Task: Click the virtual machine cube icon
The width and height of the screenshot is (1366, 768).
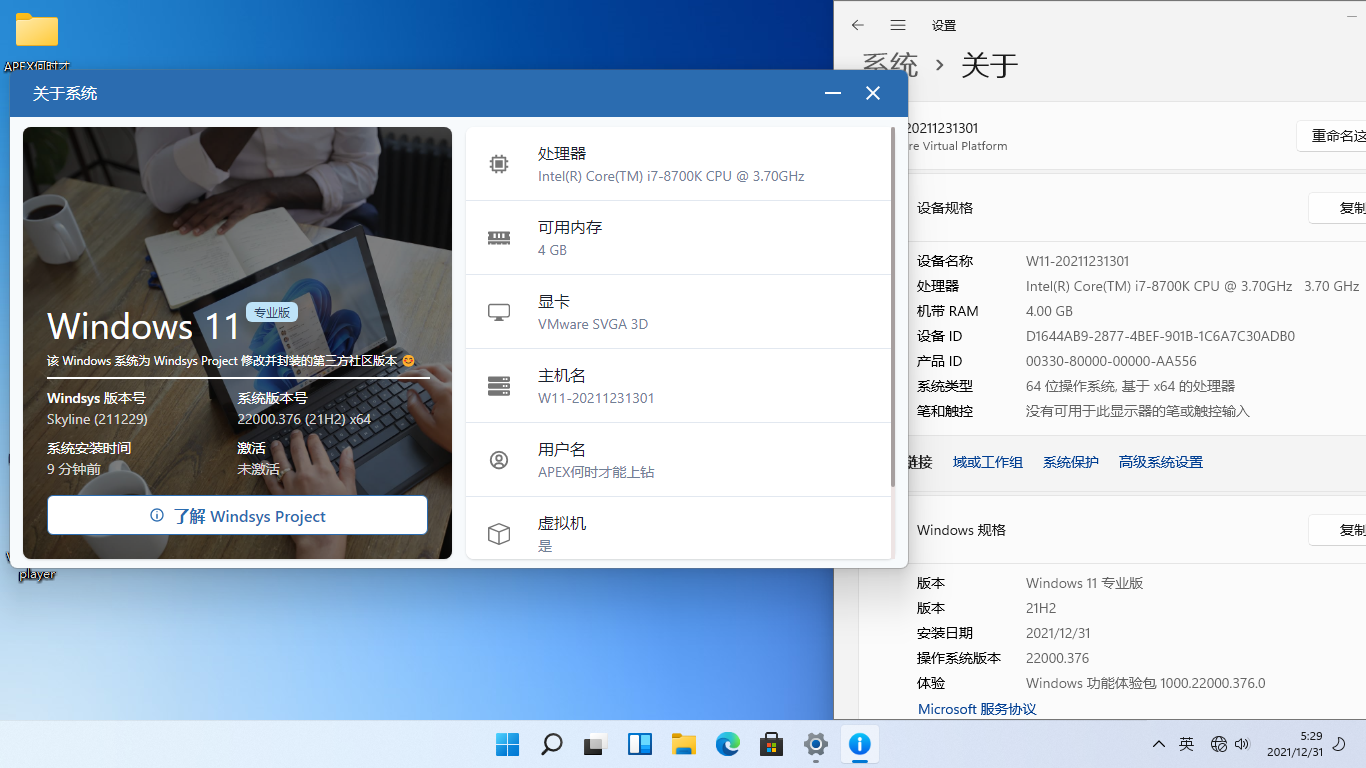Action: pos(498,534)
